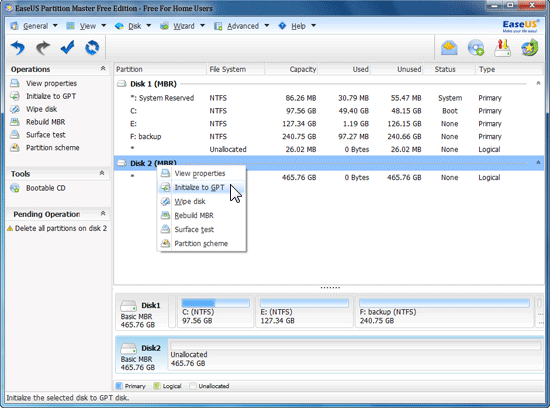Click the green star globe icon in the toolbar
This screenshot has height=408, width=550.
529,48
